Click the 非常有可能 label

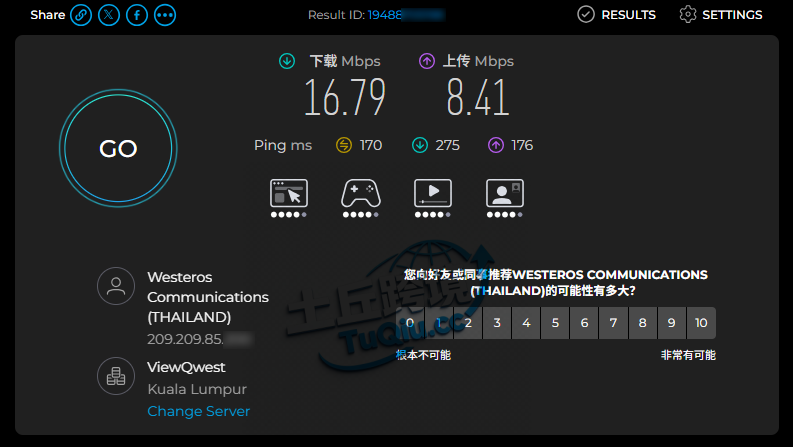(688, 355)
